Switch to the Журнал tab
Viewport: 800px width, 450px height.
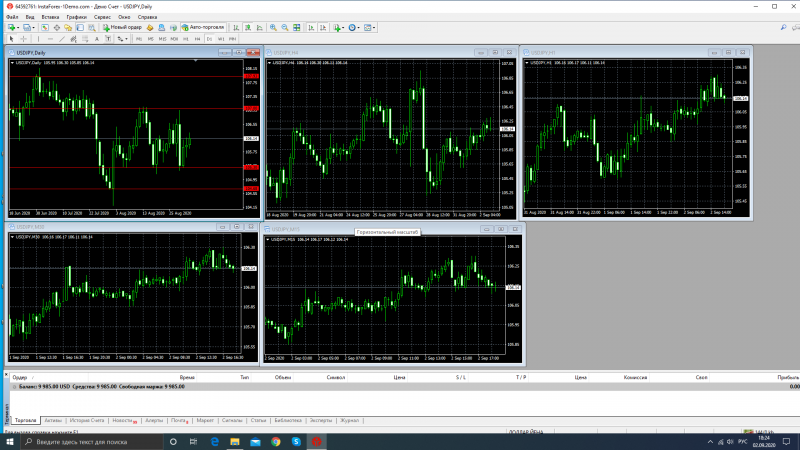(349, 420)
